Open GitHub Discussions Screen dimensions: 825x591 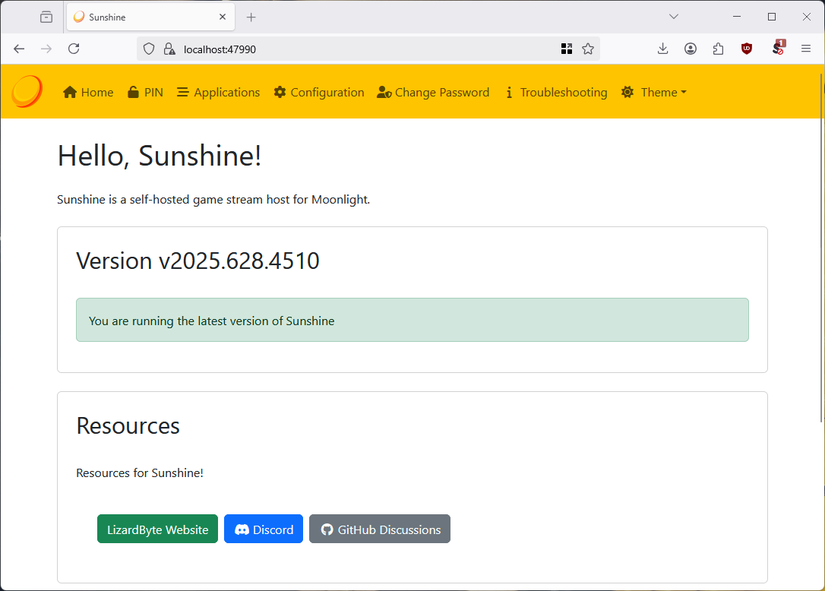coord(379,528)
